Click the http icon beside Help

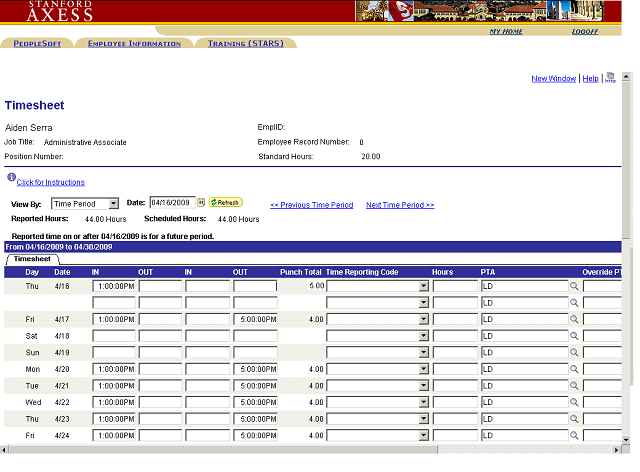(x=610, y=77)
